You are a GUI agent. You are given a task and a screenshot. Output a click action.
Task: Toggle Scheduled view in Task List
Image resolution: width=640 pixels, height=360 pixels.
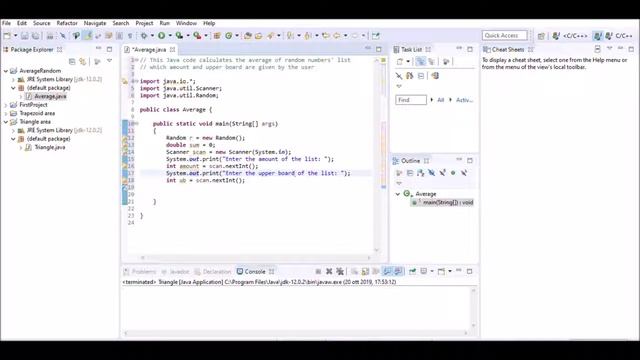(x=431, y=62)
